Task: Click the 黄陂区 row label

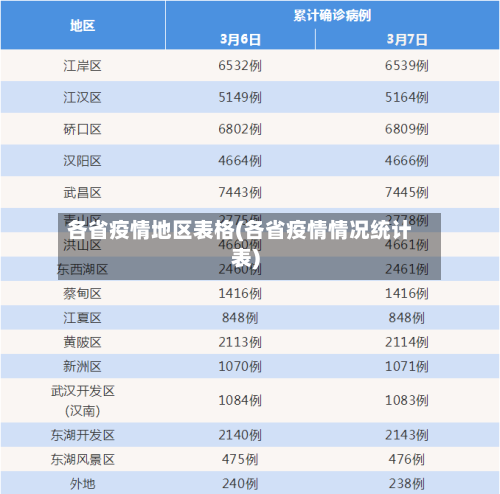Action: click(82, 342)
